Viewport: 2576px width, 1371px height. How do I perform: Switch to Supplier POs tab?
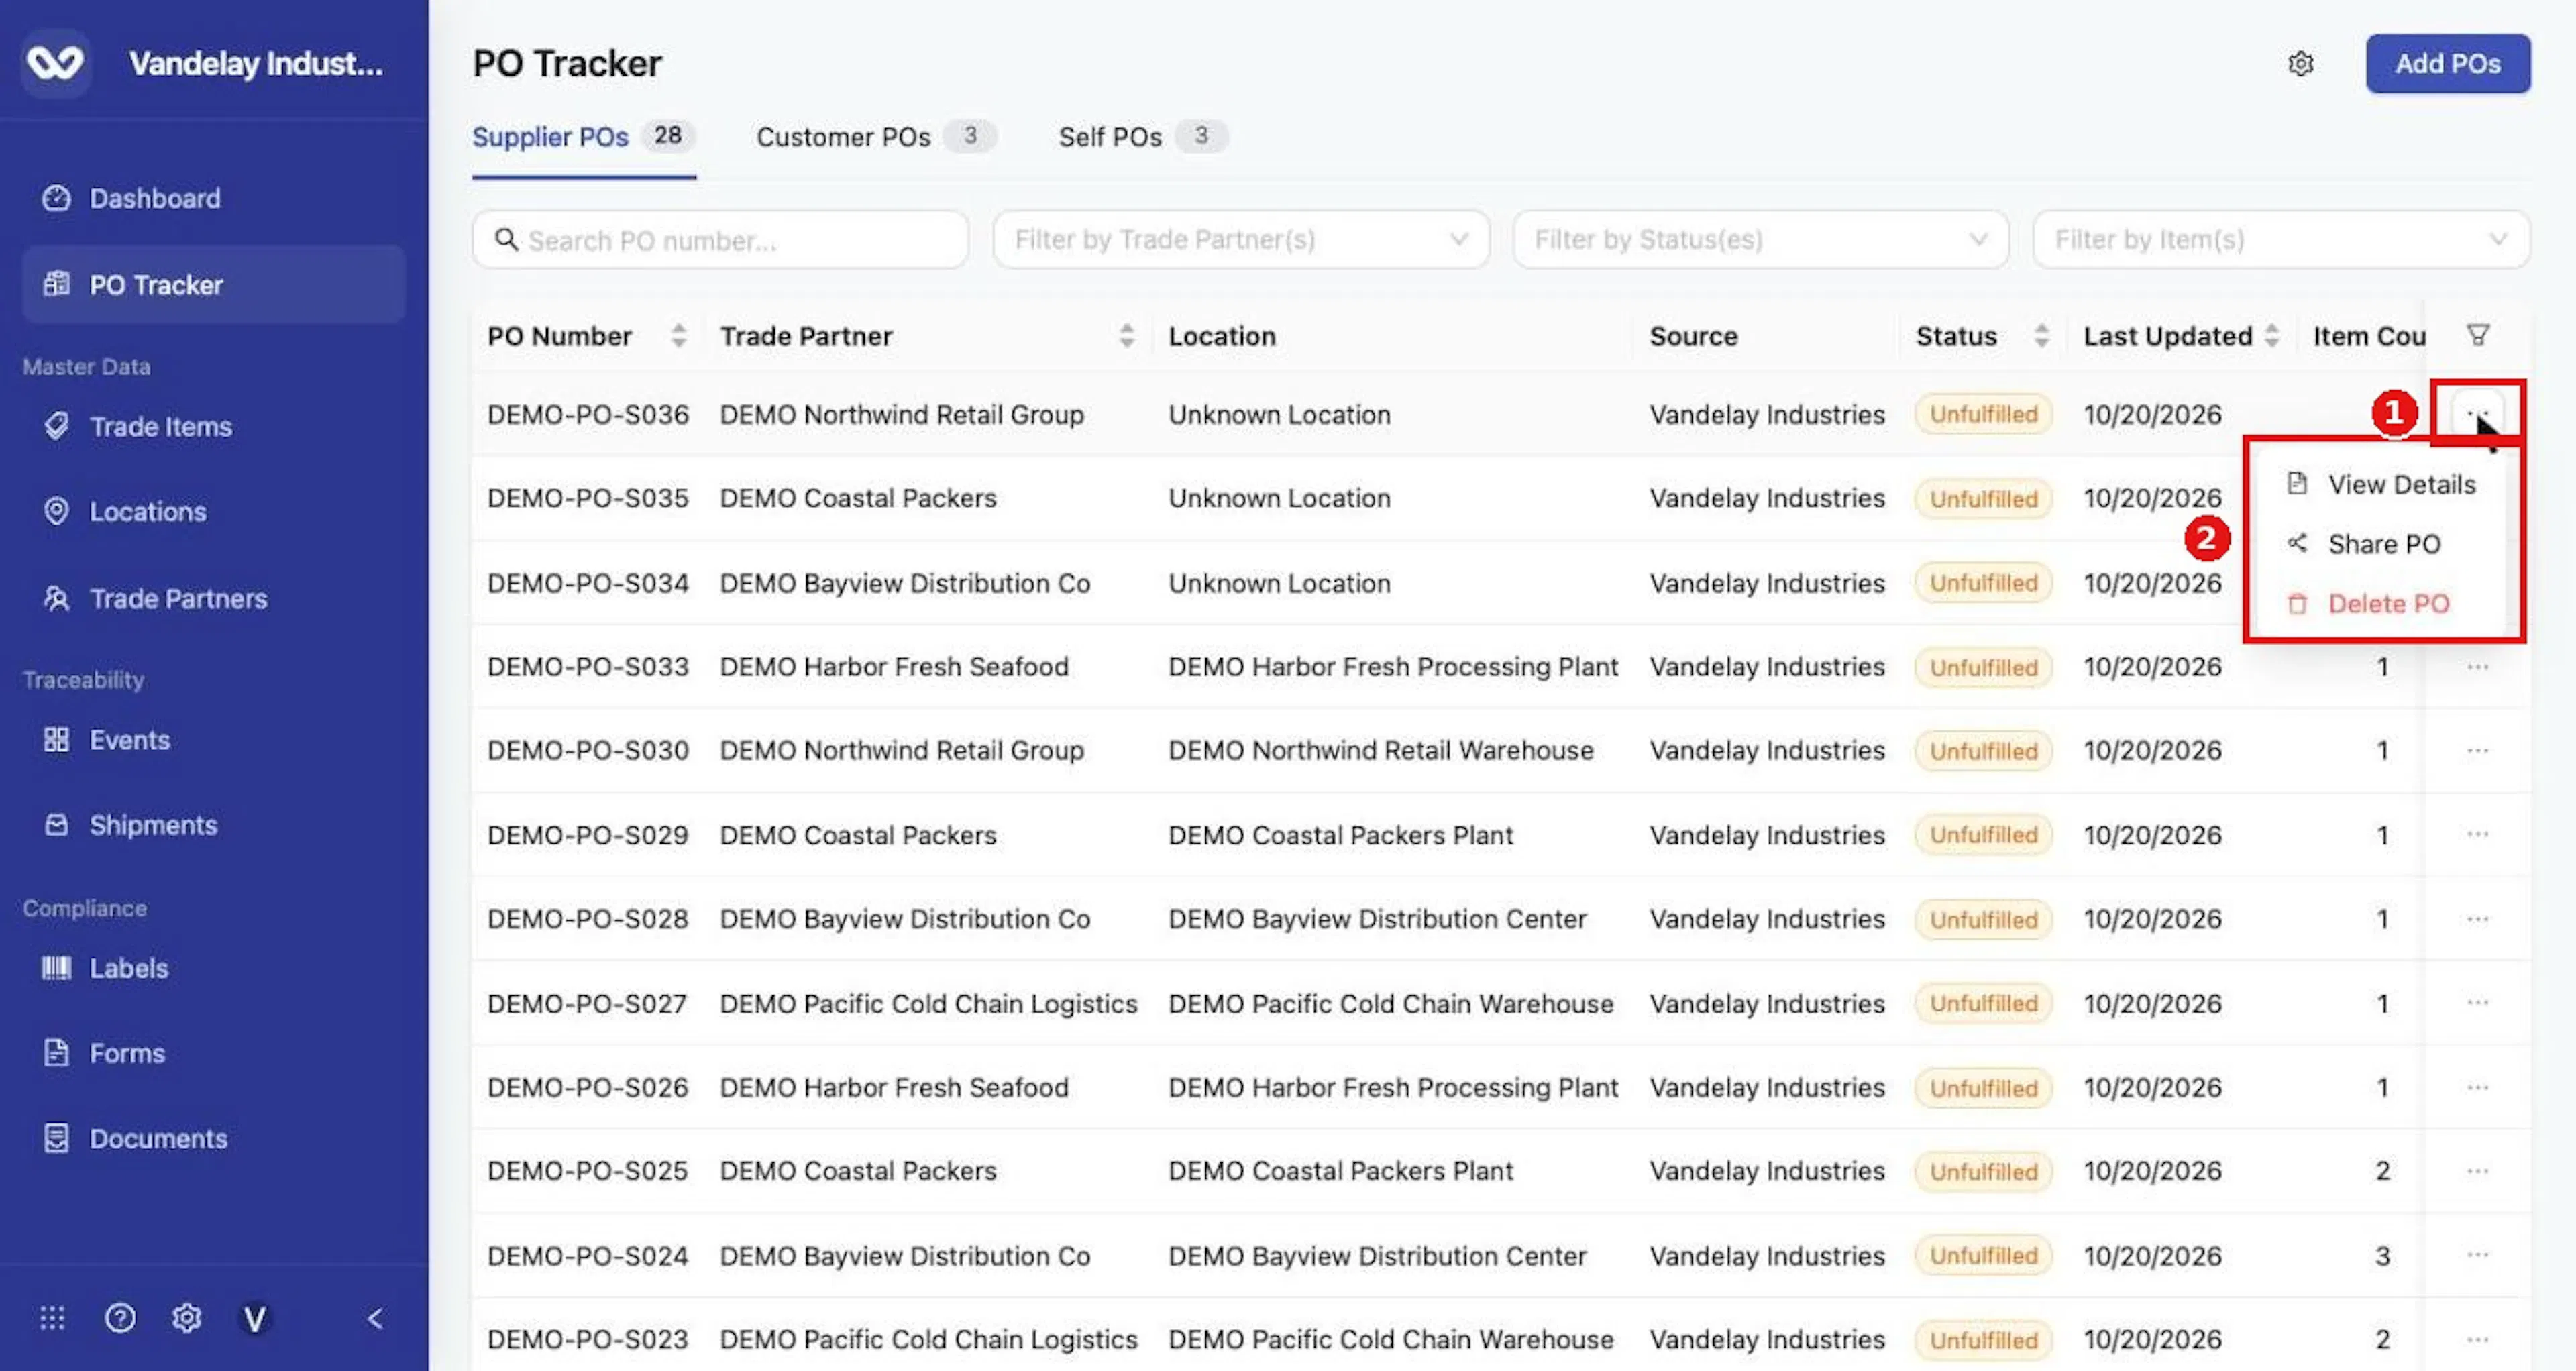[583, 137]
